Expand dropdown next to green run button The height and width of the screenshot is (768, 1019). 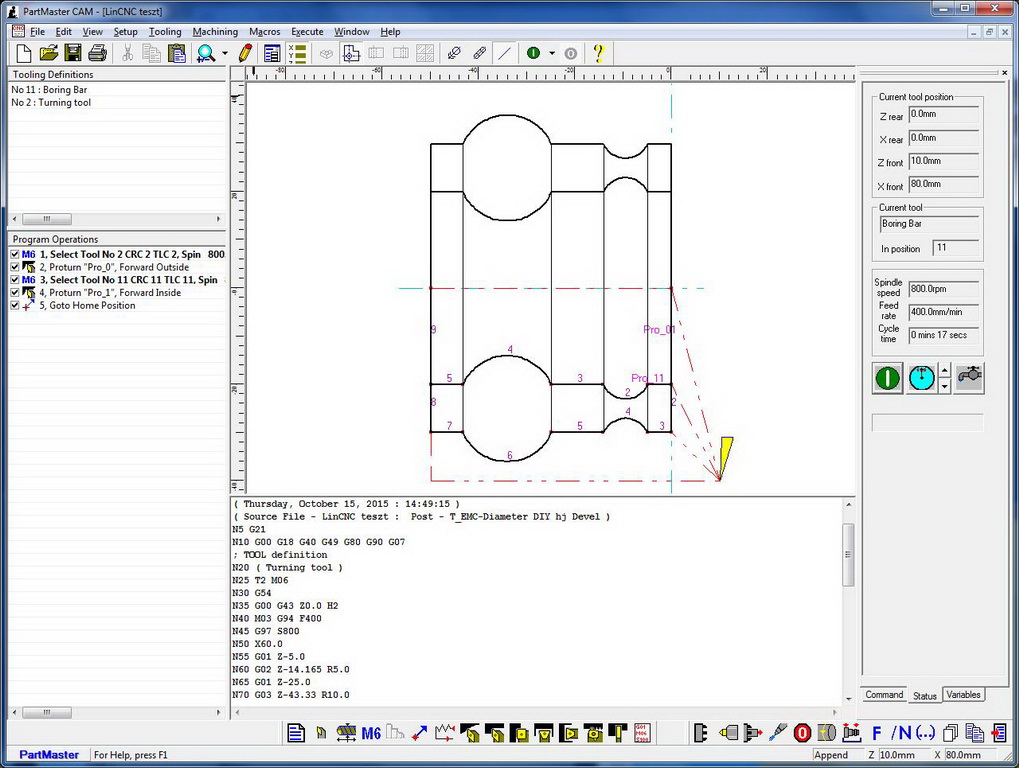552,54
